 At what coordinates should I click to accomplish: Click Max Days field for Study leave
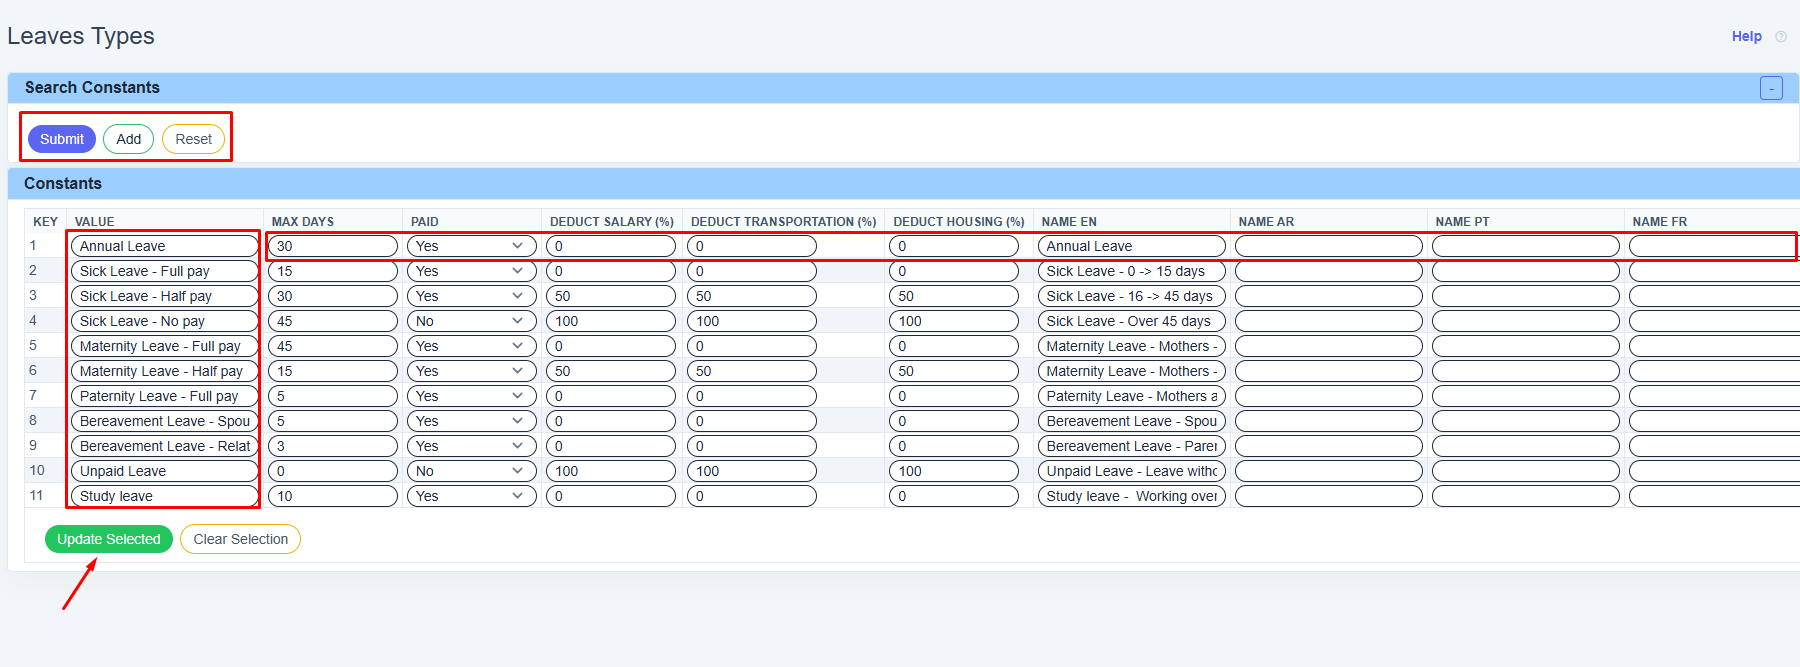(333, 496)
